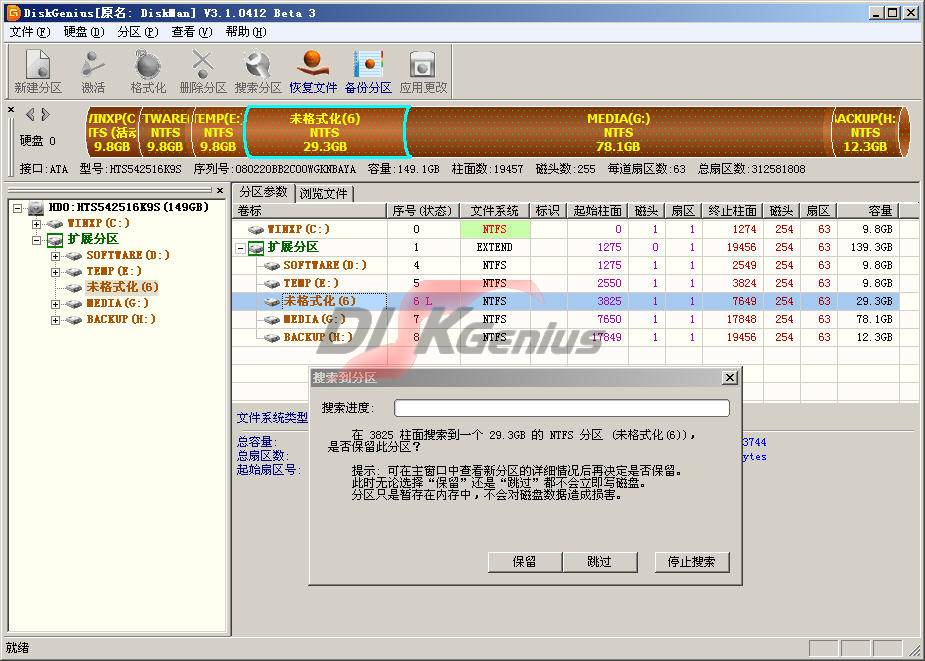Screen dimensions: 925x661
Task: Click the 文件系统 column header
Action: point(495,211)
